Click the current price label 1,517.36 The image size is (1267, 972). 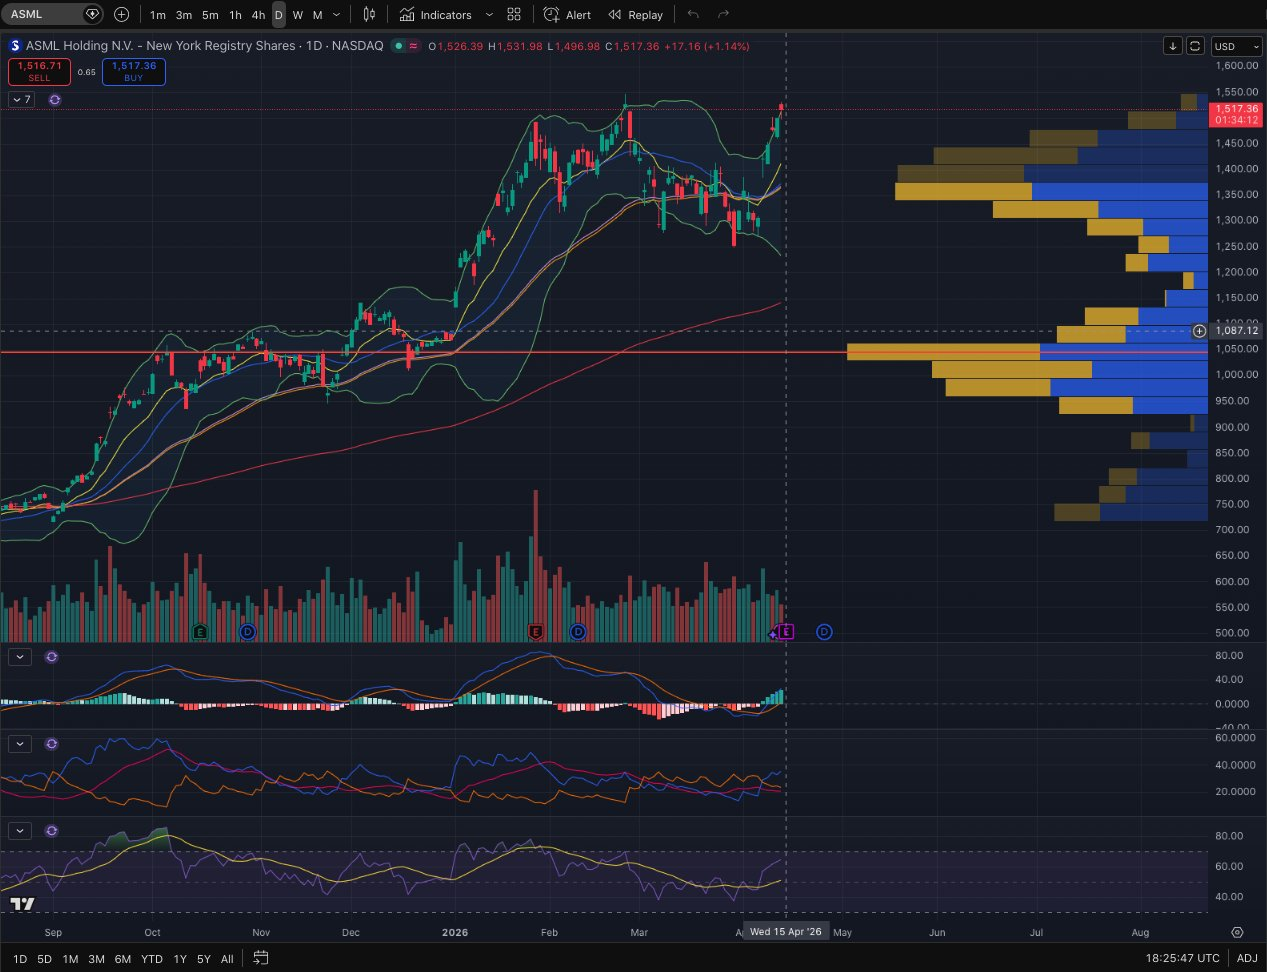click(x=1237, y=109)
